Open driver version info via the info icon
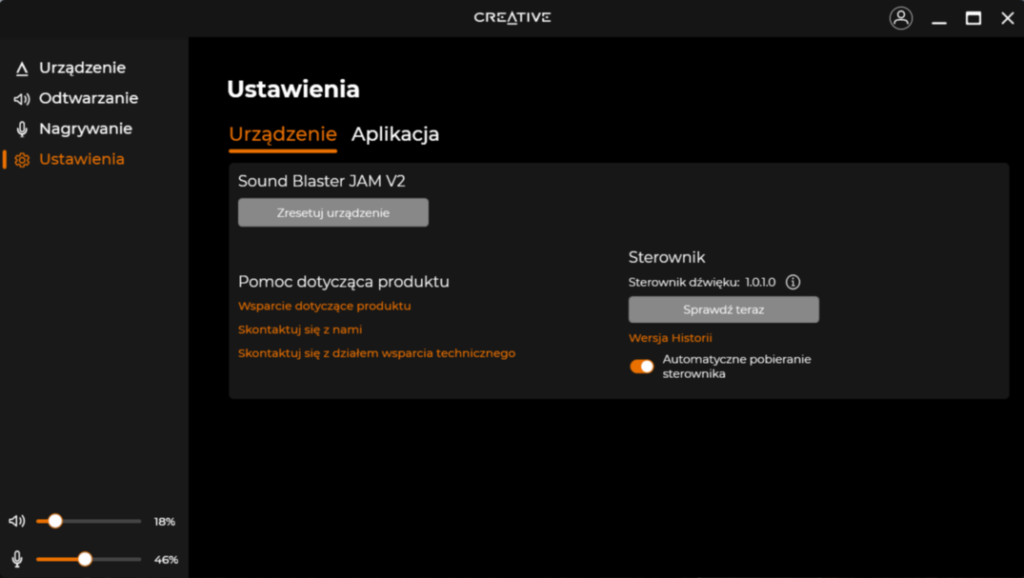Screen dimensions: 1024x578 tap(793, 282)
